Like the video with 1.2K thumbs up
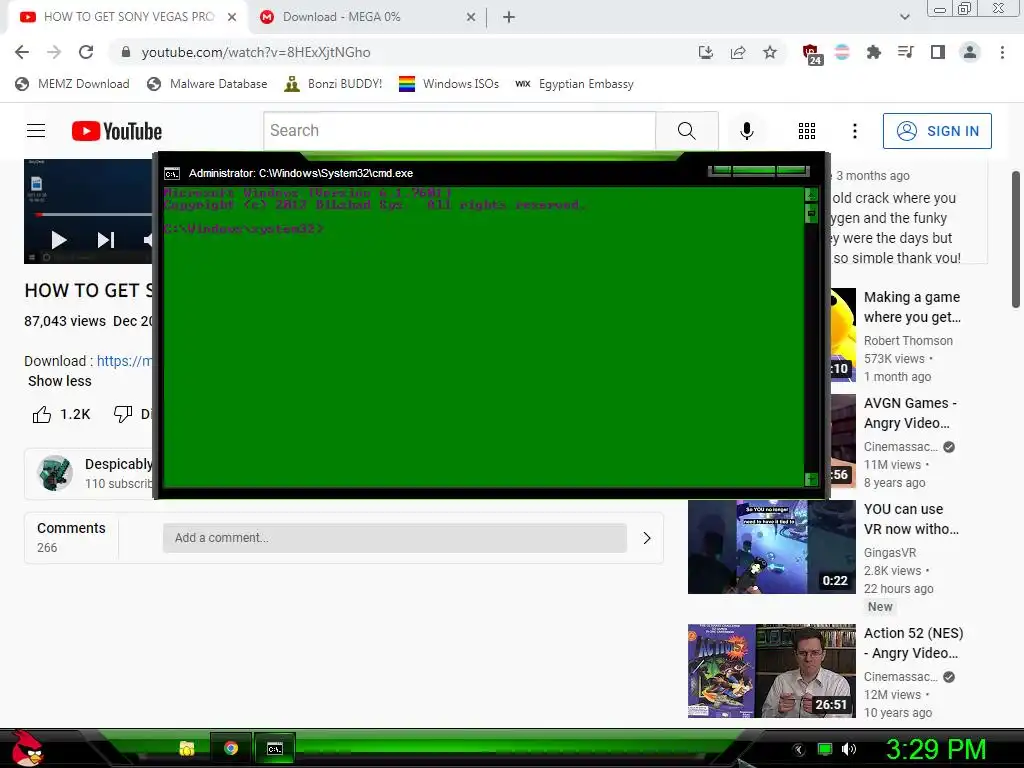The image size is (1024, 768). pyautogui.click(x=42, y=414)
